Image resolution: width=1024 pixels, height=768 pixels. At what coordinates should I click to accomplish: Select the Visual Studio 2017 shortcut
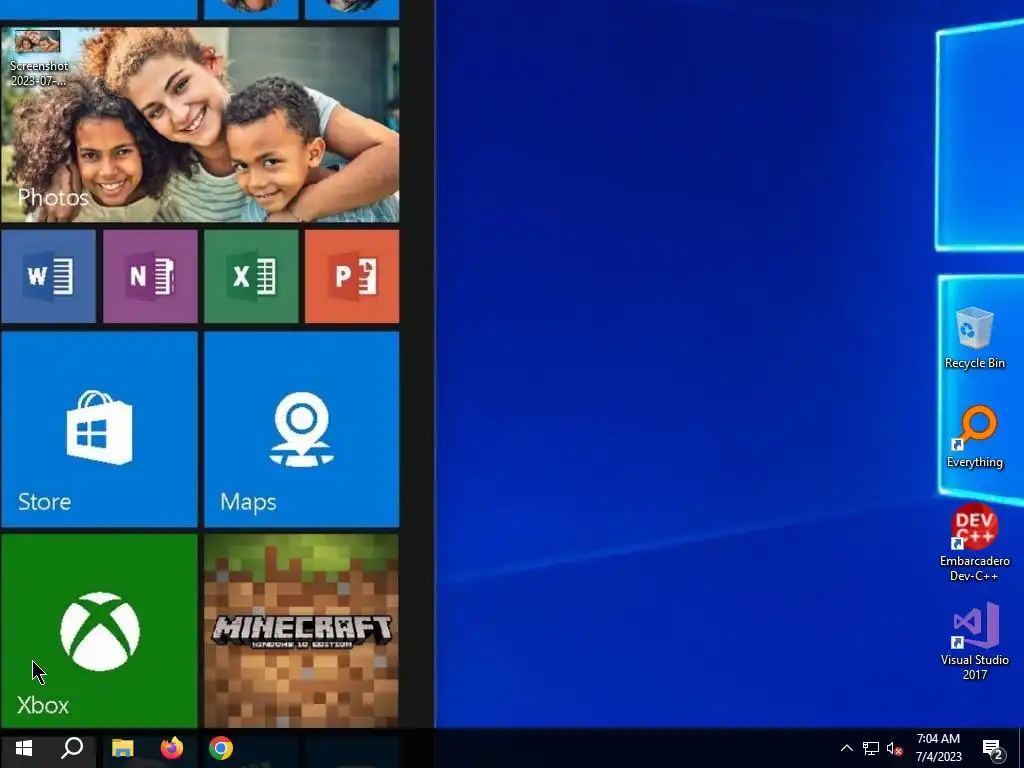pos(974,642)
